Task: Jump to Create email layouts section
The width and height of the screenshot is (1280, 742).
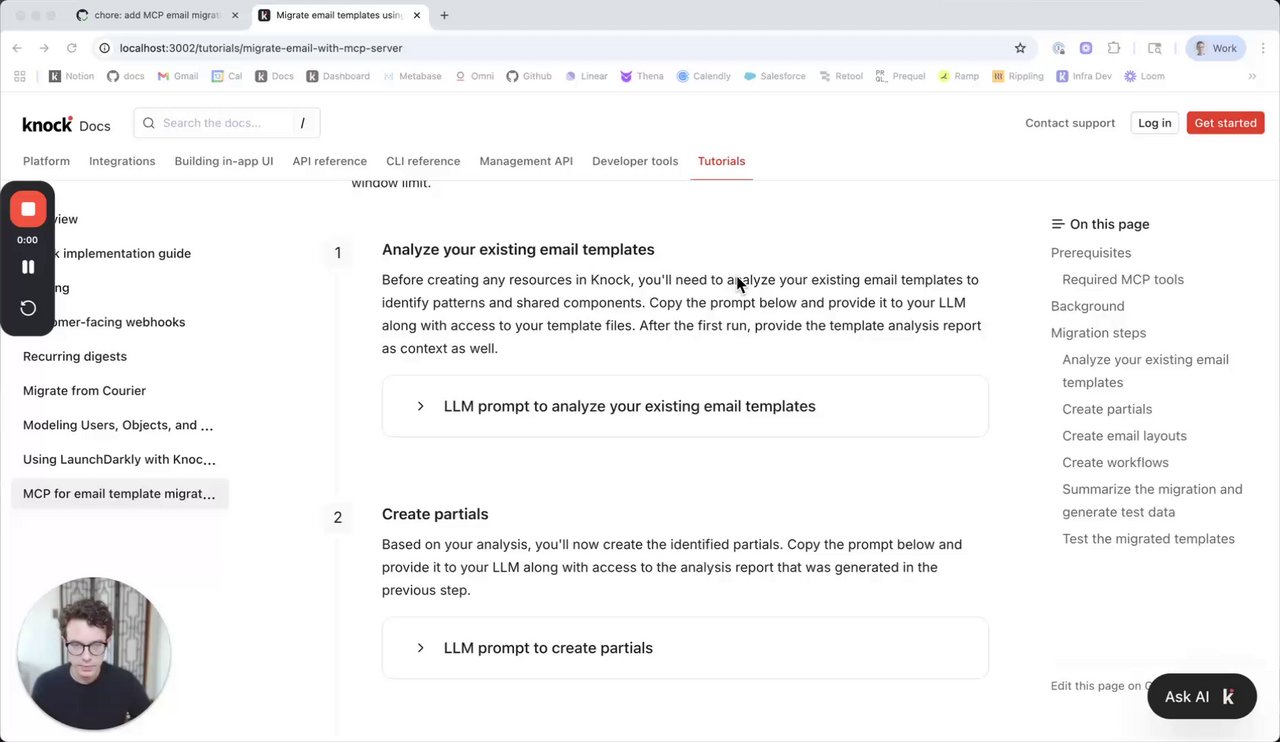Action: coord(1124,436)
